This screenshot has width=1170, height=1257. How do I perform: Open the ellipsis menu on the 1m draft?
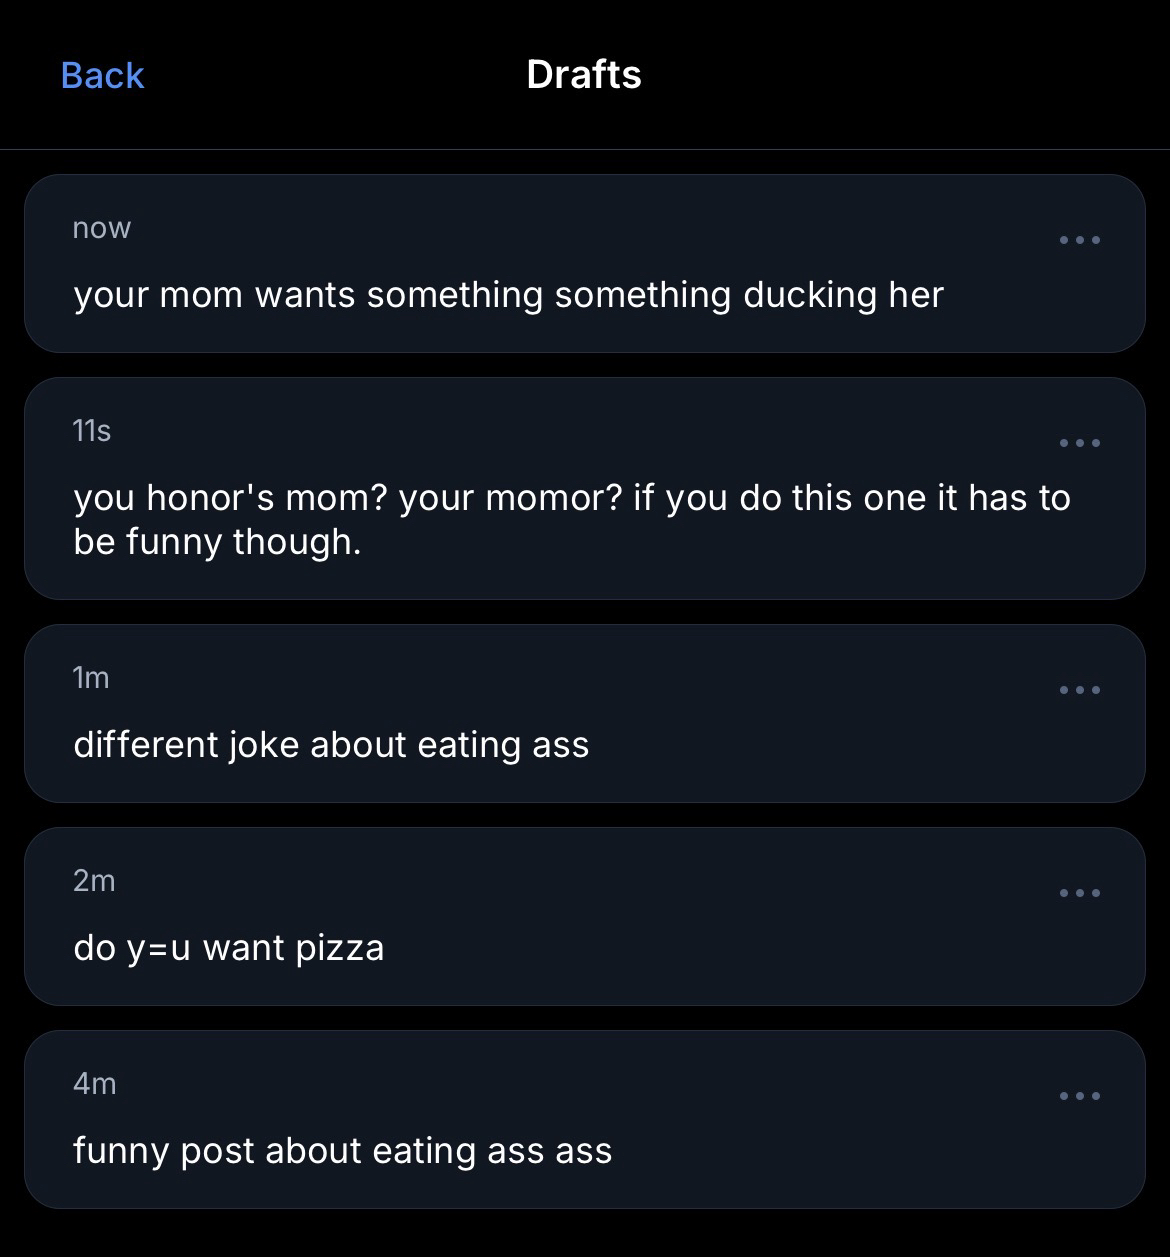(1080, 690)
